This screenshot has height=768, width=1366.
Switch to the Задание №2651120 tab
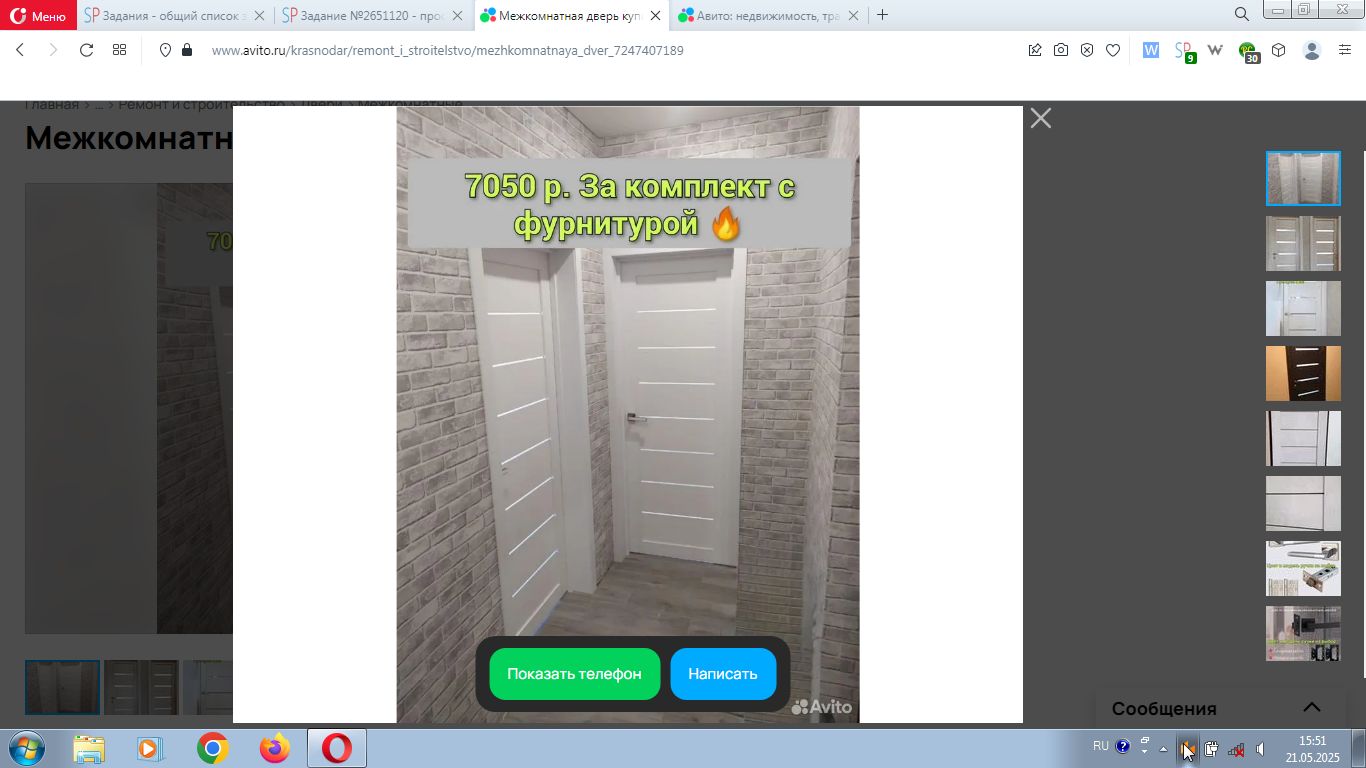coord(374,15)
